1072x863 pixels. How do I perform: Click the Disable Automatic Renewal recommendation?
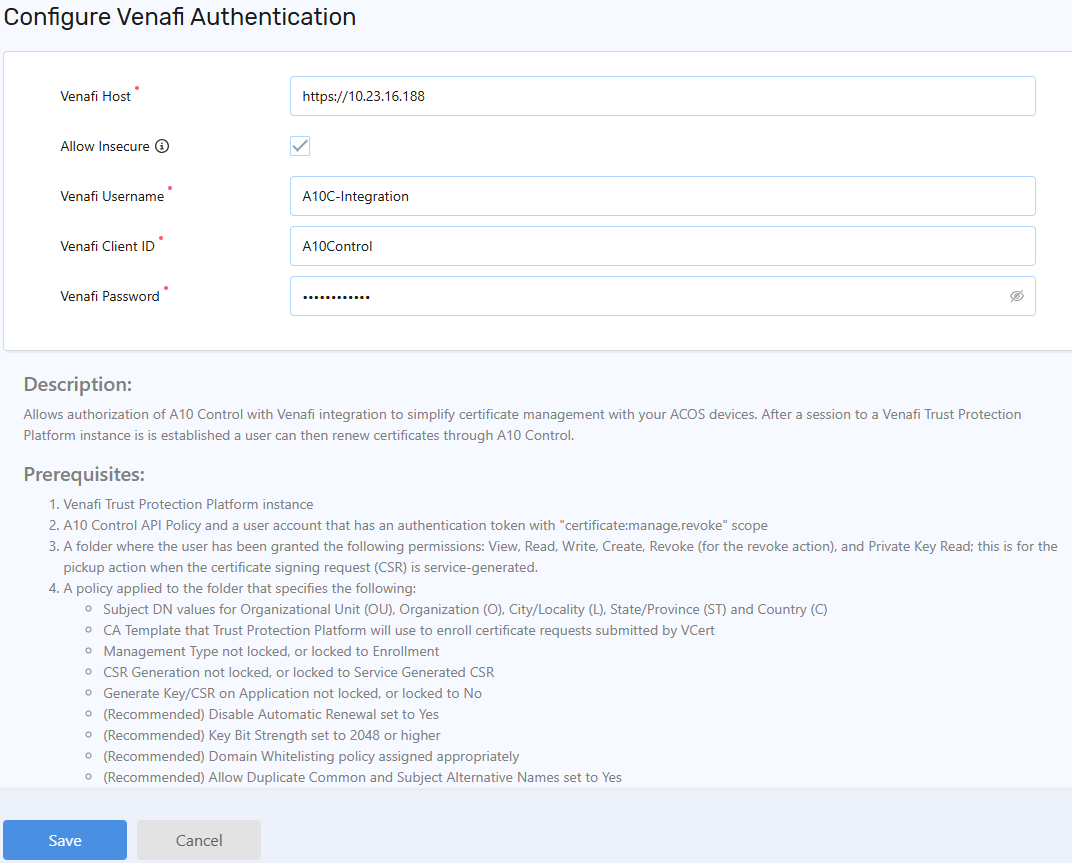(x=271, y=714)
